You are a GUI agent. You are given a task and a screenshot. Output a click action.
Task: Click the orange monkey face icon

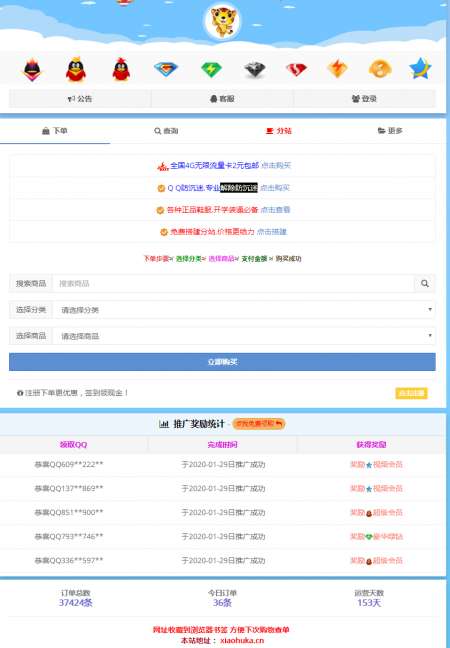380,69
